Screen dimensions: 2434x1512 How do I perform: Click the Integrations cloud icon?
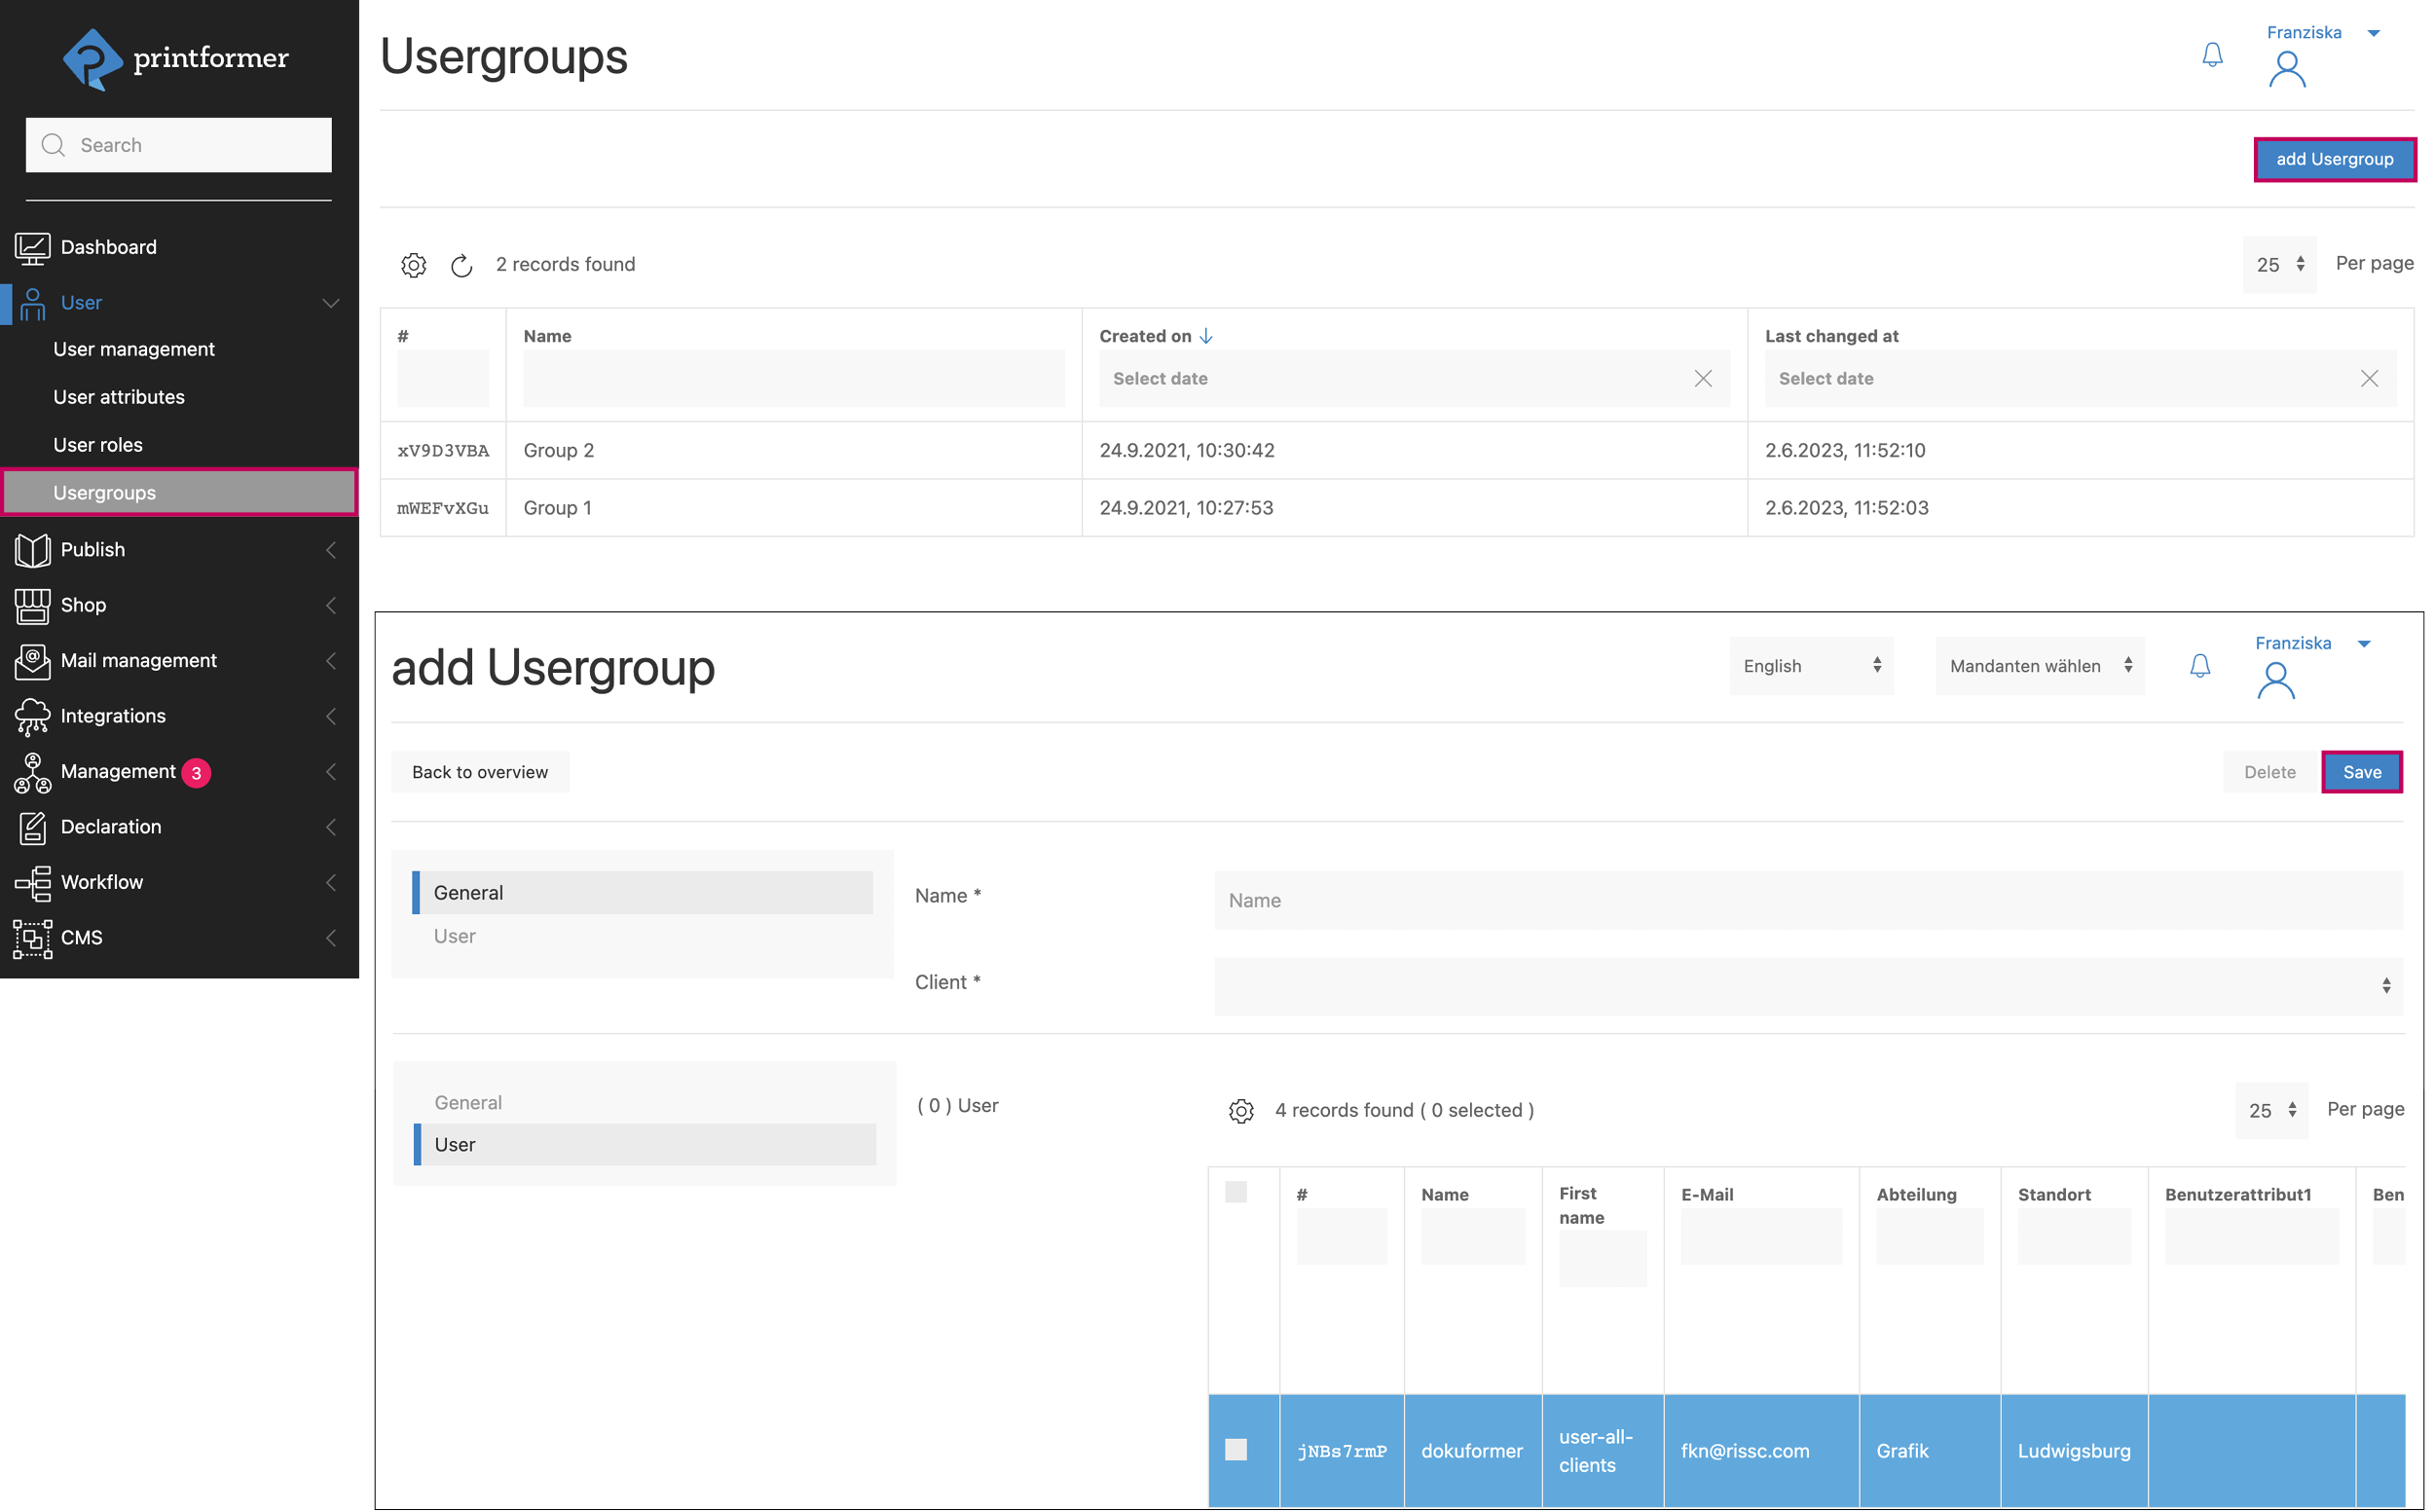(x=32, y=716)
